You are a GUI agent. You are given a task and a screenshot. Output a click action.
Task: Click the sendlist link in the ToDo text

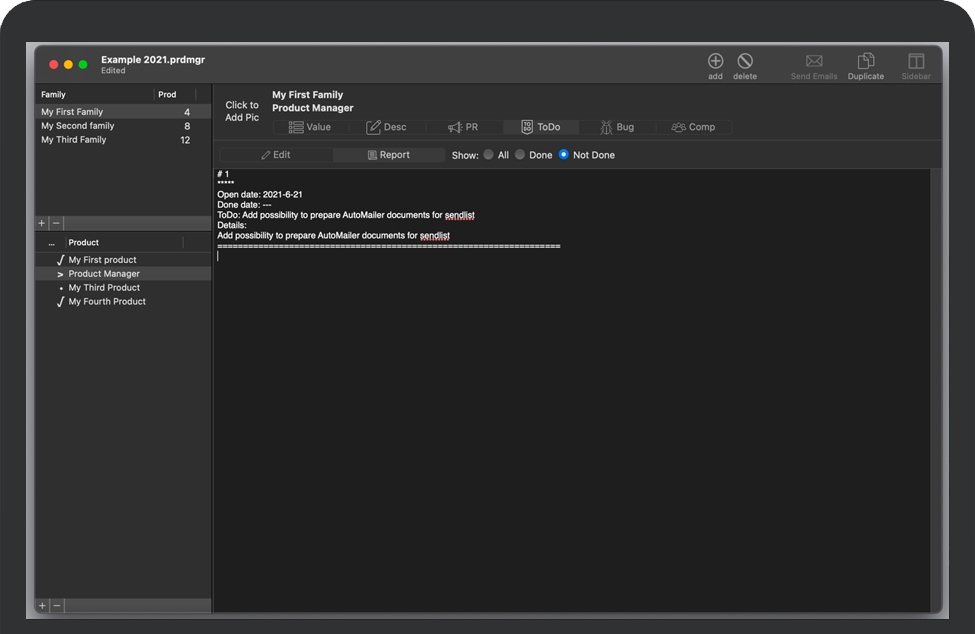[459, 215]
